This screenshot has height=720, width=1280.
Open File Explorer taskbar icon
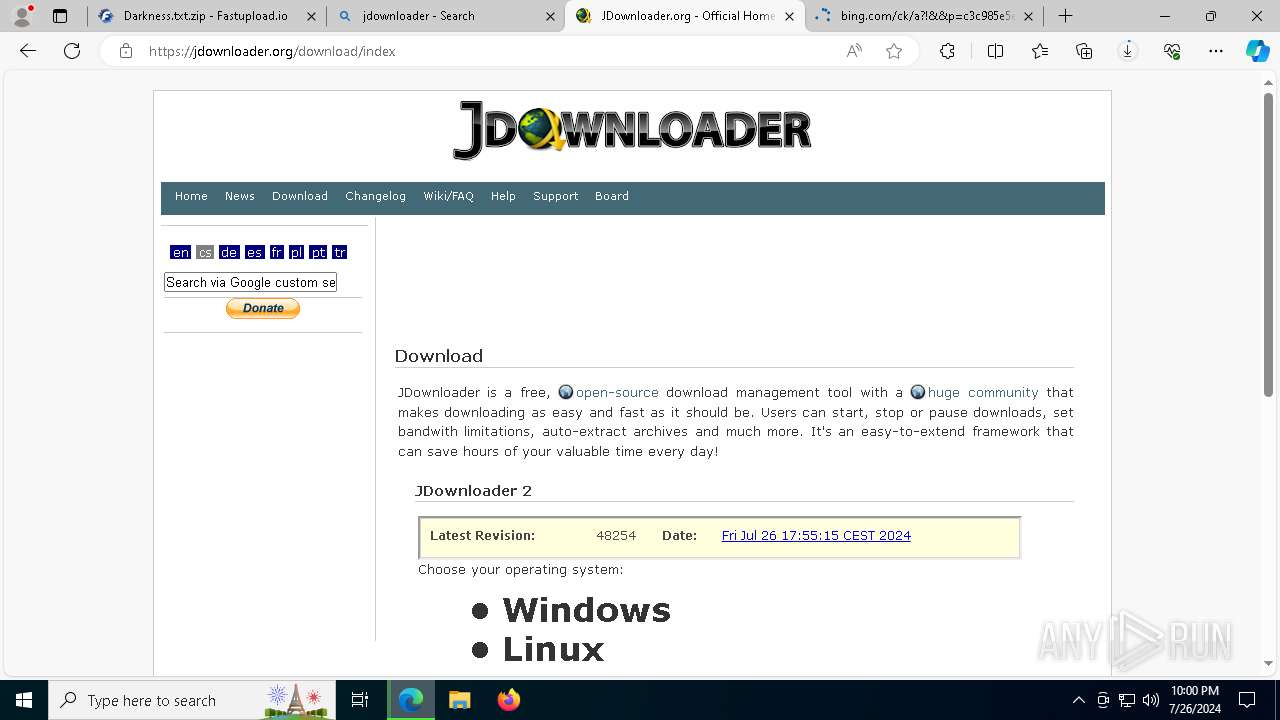(459, 700)
